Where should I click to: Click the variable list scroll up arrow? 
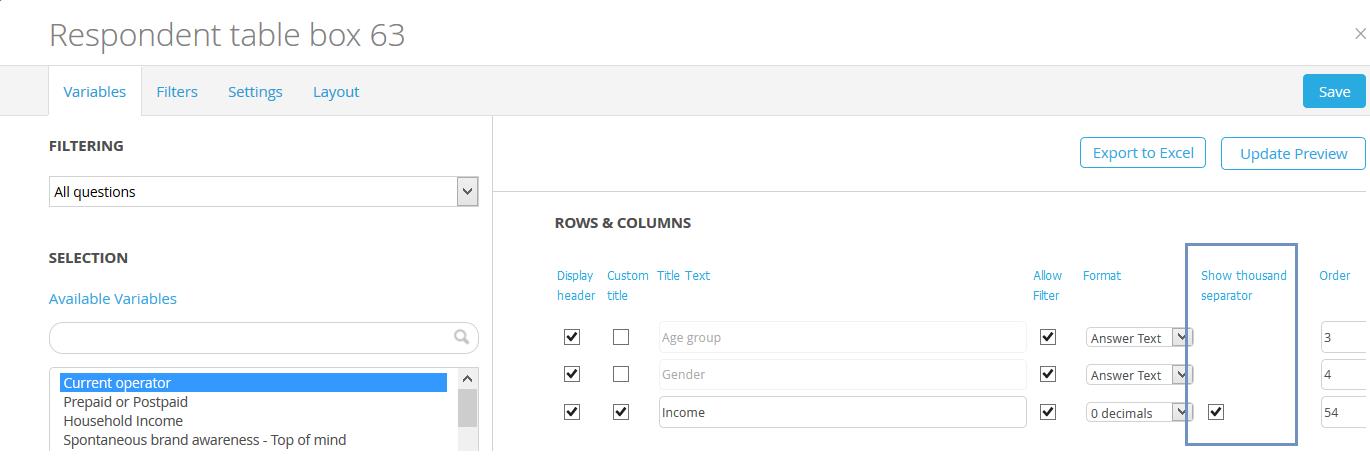[x=467, y=379]
